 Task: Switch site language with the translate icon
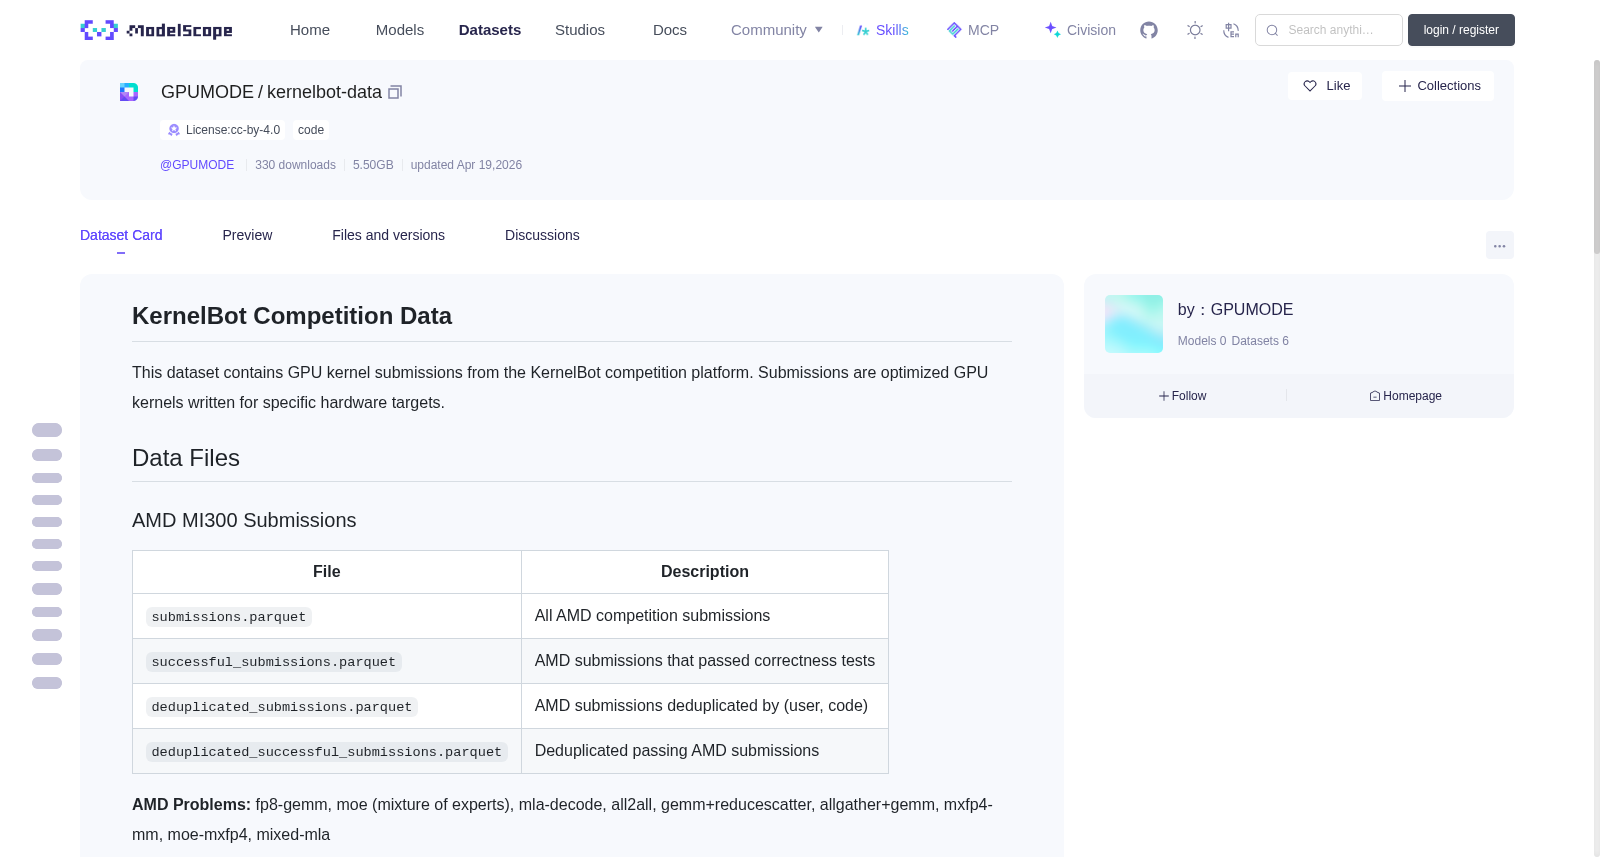point(1231,30)
